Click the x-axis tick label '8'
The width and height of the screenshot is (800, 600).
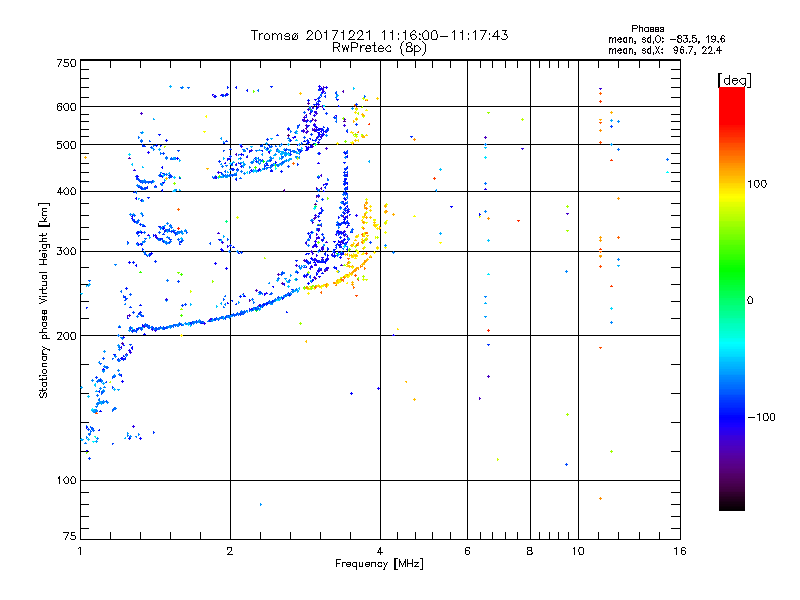[x=530, y=551]
